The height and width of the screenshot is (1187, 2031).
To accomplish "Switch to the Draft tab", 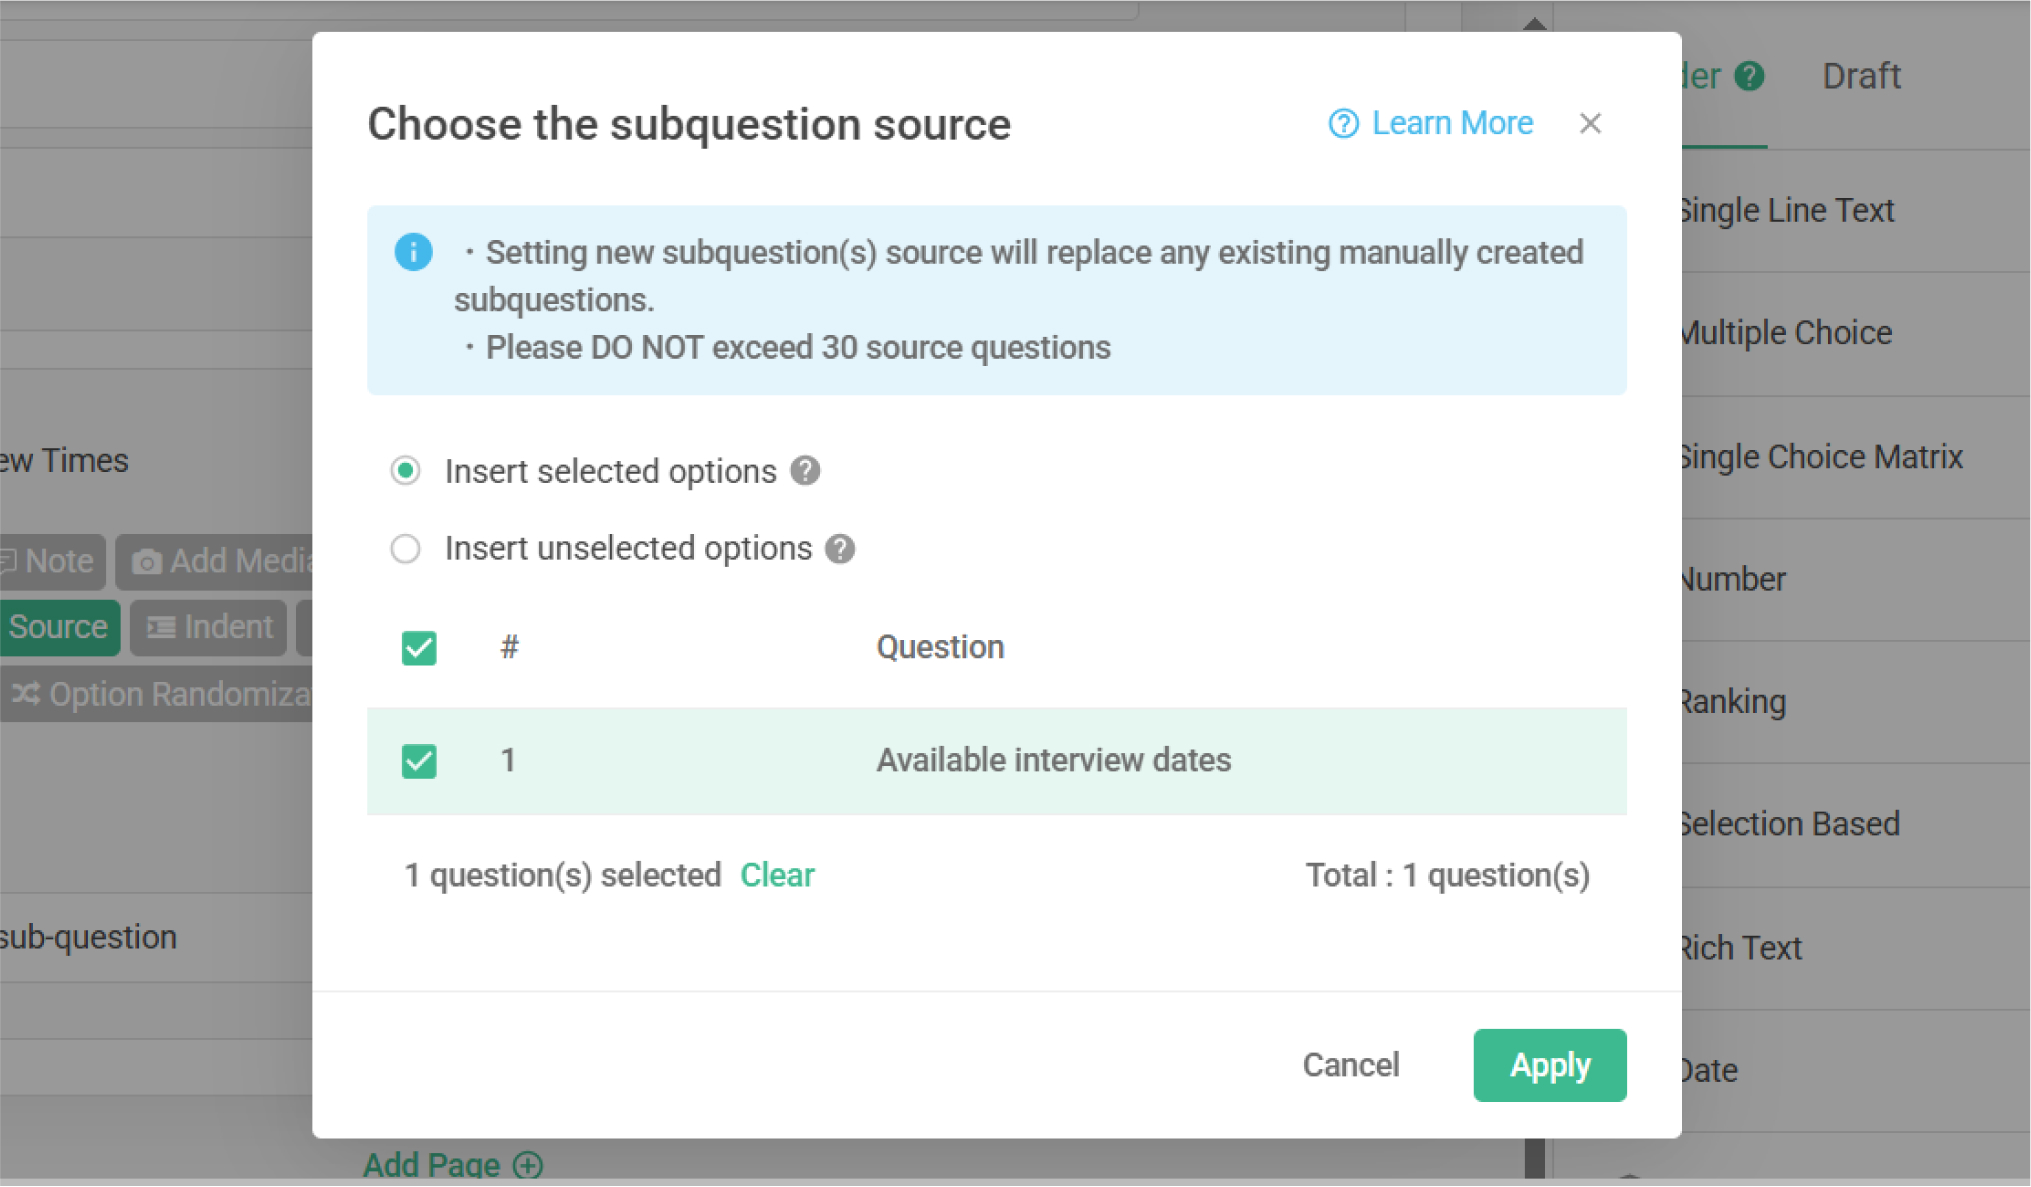I will click(x=1861, y=75).
